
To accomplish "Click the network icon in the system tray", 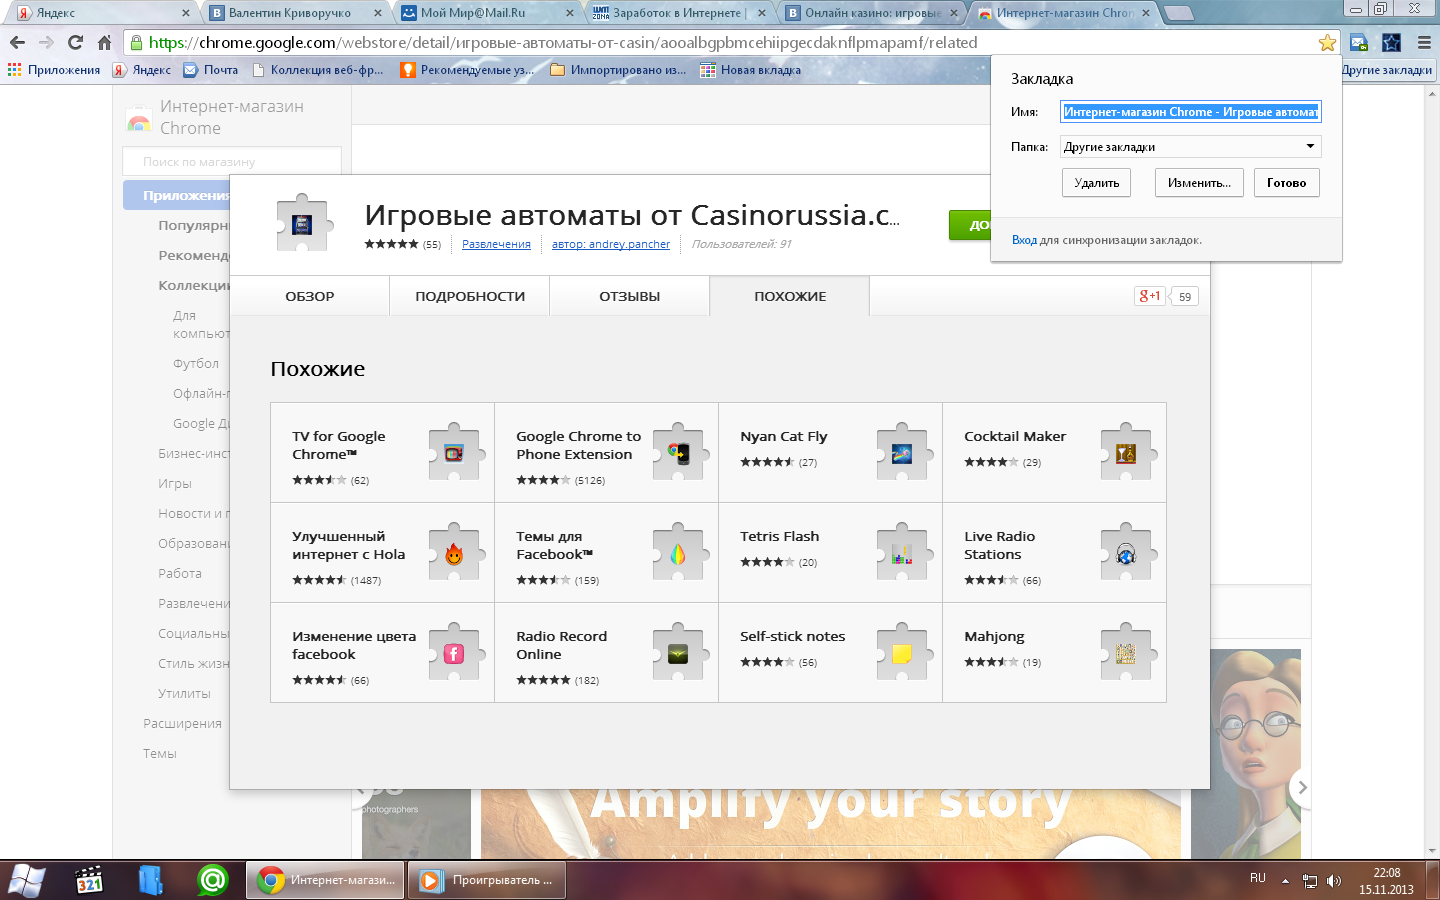I will click(x=1310, y=881).
